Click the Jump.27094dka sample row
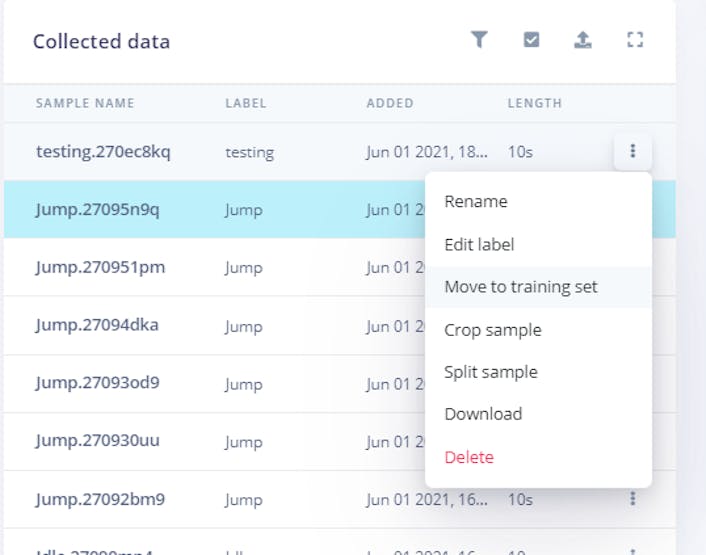This screenshot has width=706, height=555. point(97,325)
